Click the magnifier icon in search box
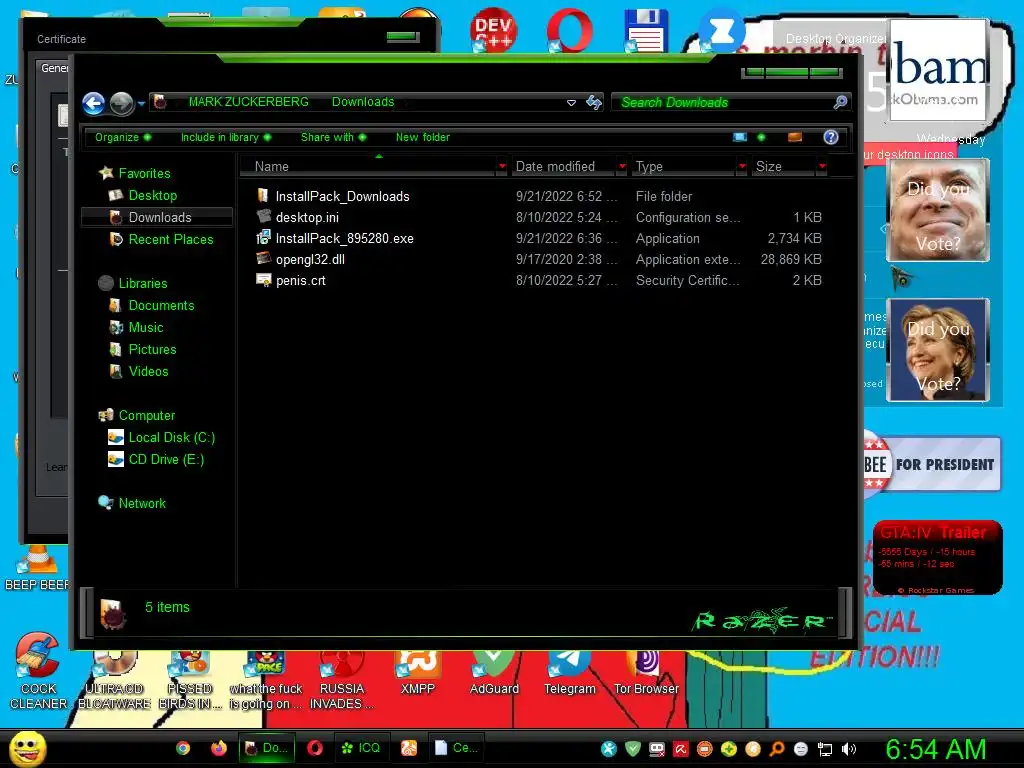 click(840, 103)
